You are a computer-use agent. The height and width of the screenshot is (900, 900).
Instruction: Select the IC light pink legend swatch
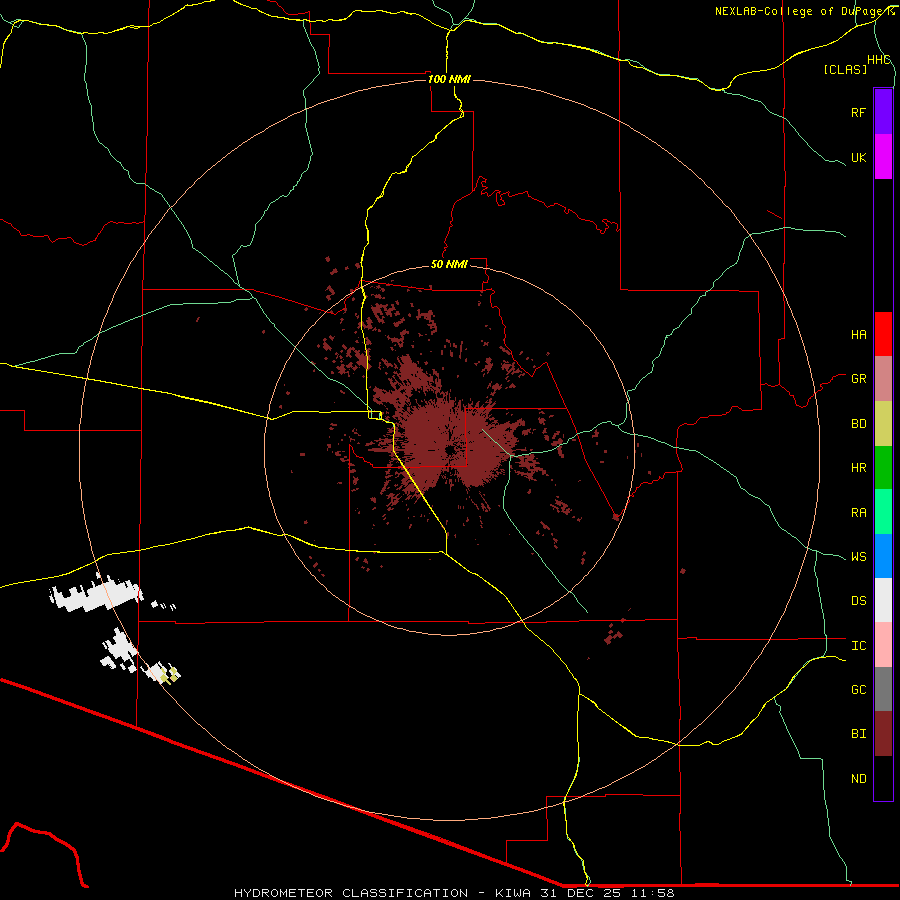[x=883, y=645]
